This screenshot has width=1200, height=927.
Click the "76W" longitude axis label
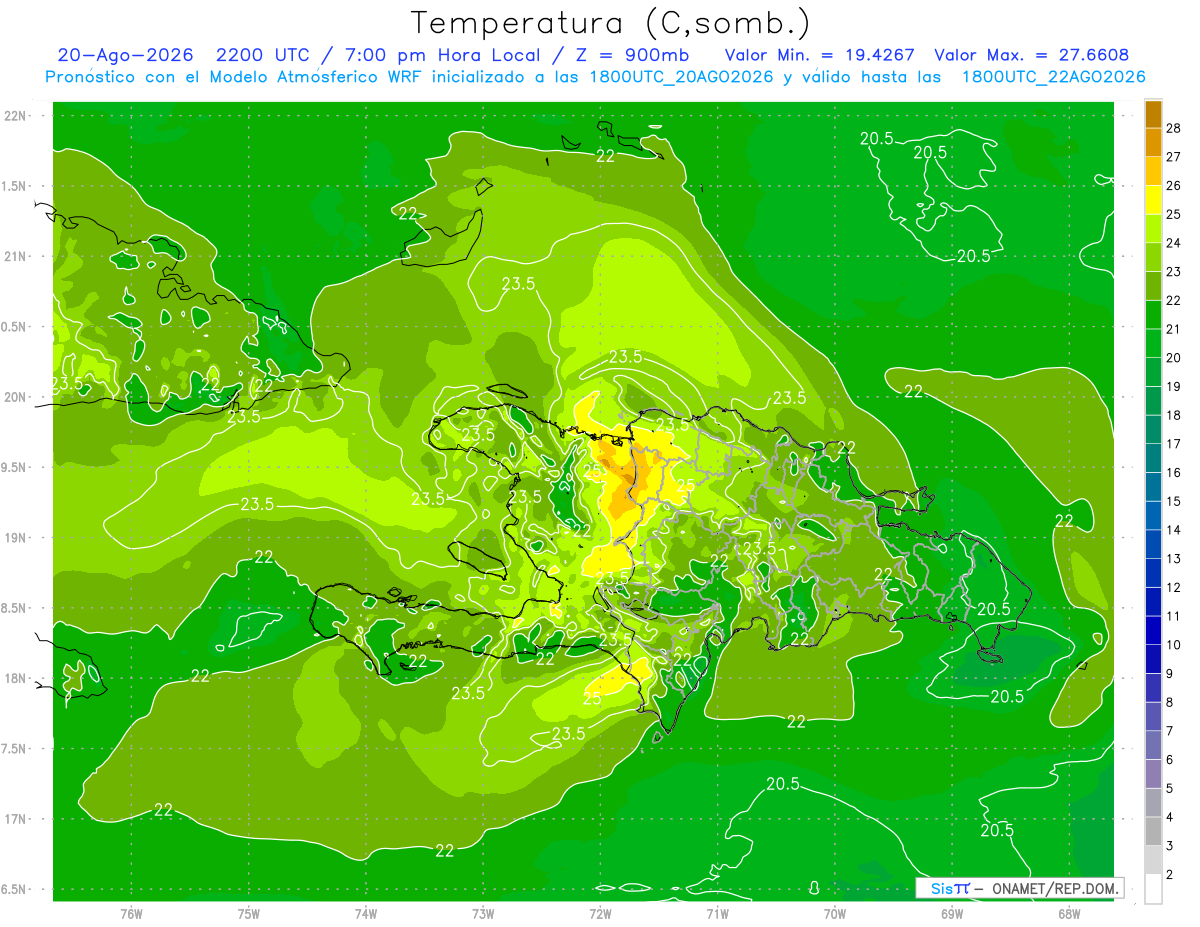pyautogui.click(x=131, y=913)
